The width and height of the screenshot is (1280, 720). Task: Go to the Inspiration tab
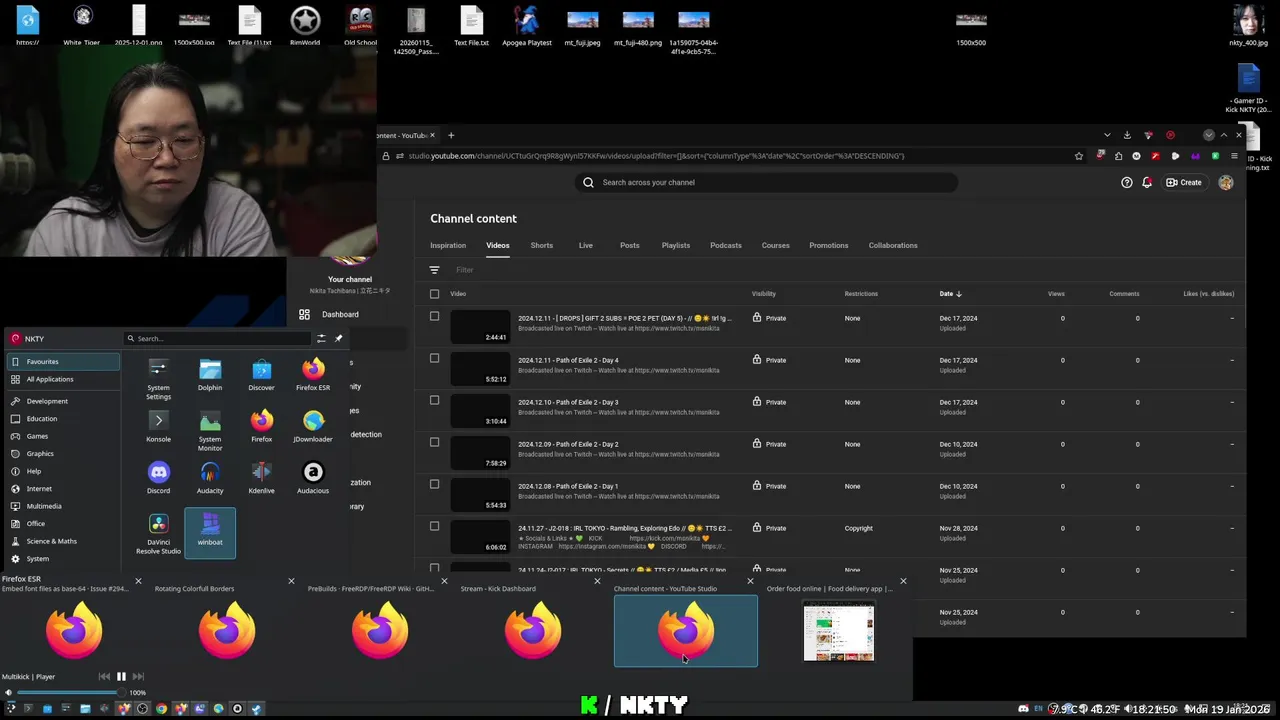[x=448, y=245]
